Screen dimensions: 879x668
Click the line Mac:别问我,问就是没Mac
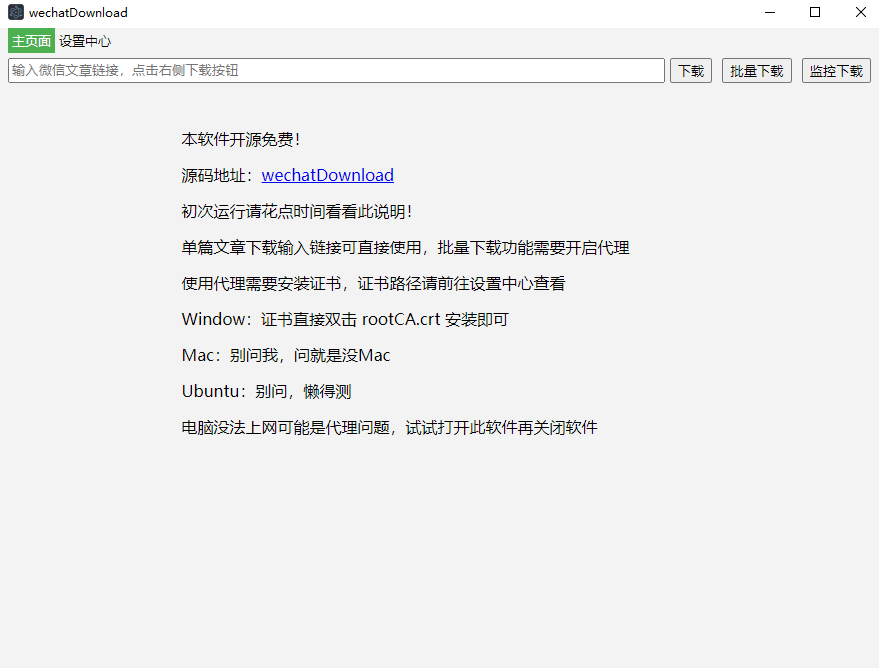click(286, 355)
